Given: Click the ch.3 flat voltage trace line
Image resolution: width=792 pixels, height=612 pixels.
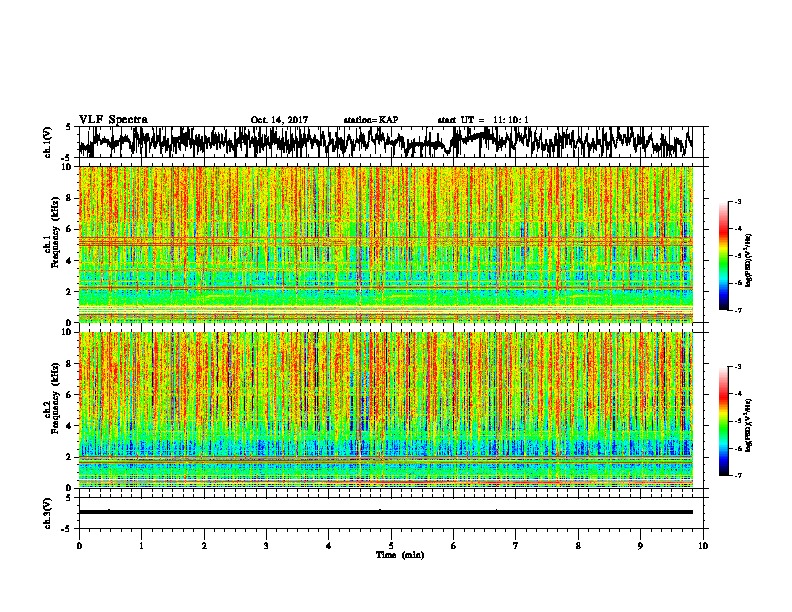Looking at the screenshot, I should (385, 512).
